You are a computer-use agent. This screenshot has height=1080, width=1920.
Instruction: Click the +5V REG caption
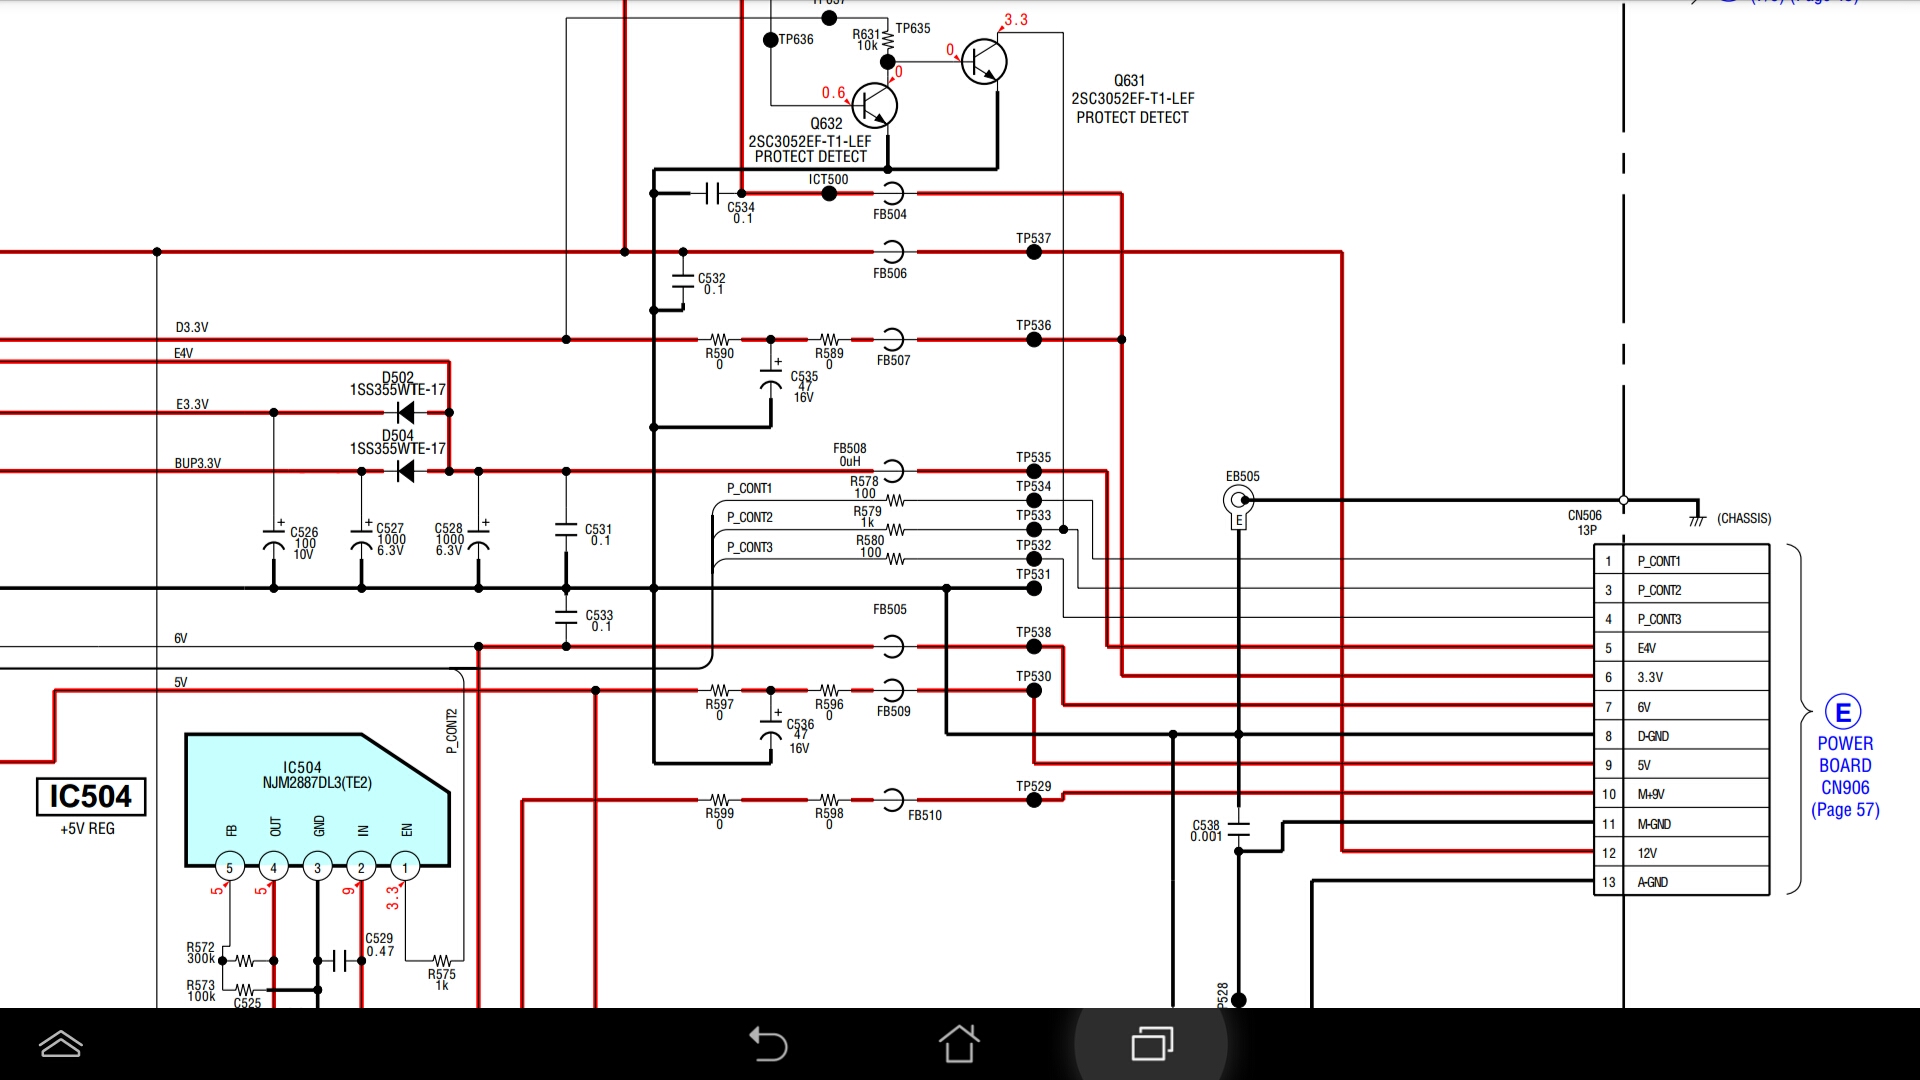pyautogui.click(x=88, y=829)
